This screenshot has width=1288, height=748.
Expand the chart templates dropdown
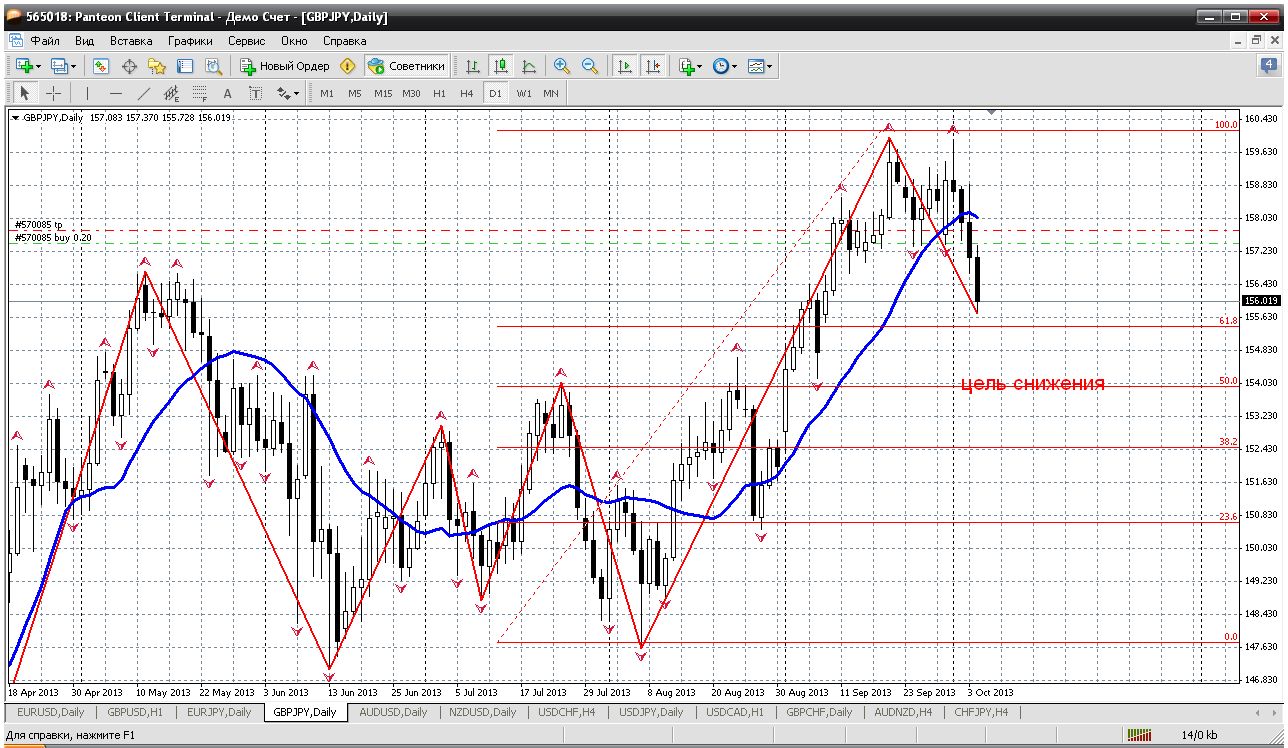(769, 66)
